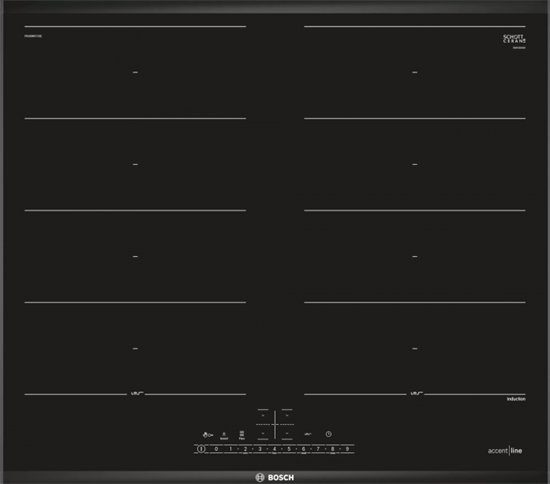550x484 pixels.
Task: Click the left flex zone sensor marking
Action: pos(137,394)
